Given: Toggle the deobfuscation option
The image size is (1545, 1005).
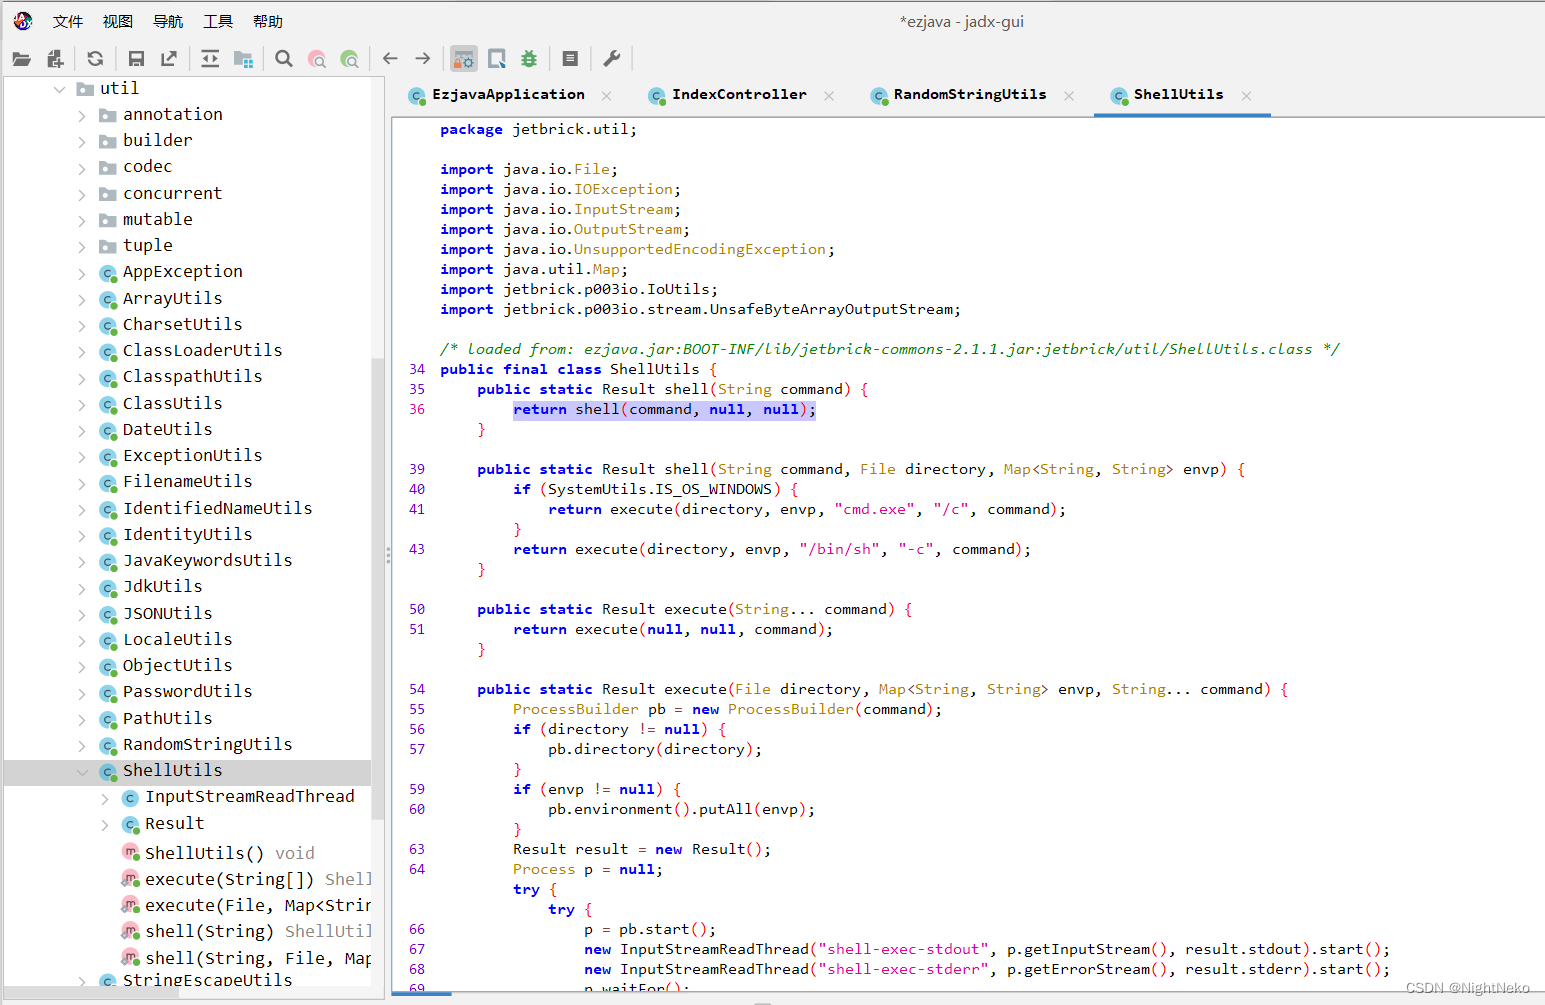Looking at the screenshot, I should coord(463,58).
